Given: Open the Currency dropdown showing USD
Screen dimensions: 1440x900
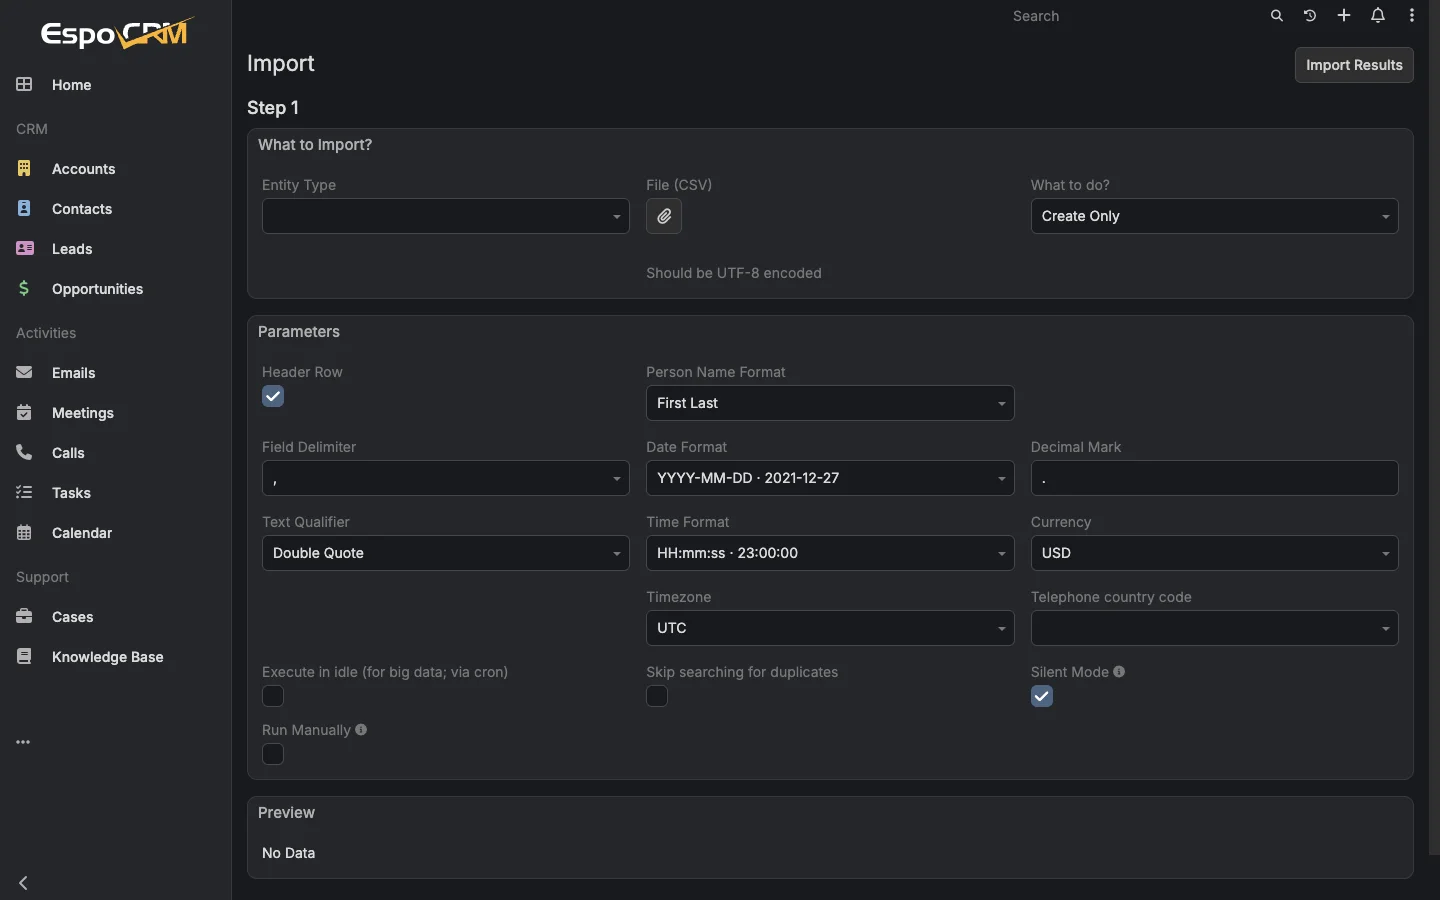Looking at the screenshot, I should [1215, 553].
